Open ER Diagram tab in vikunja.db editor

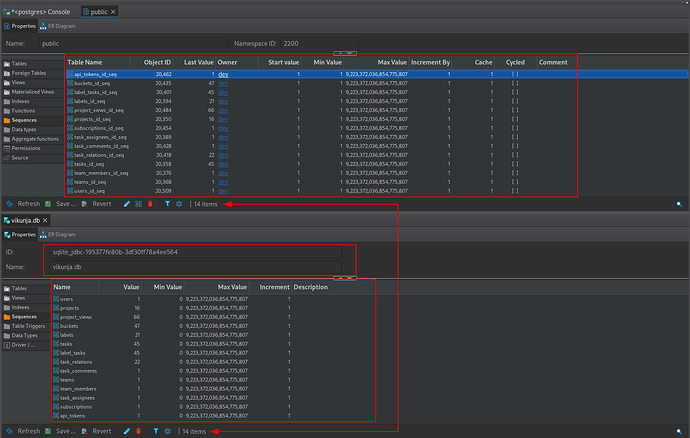pyautogui.click(x=58, y=235)
